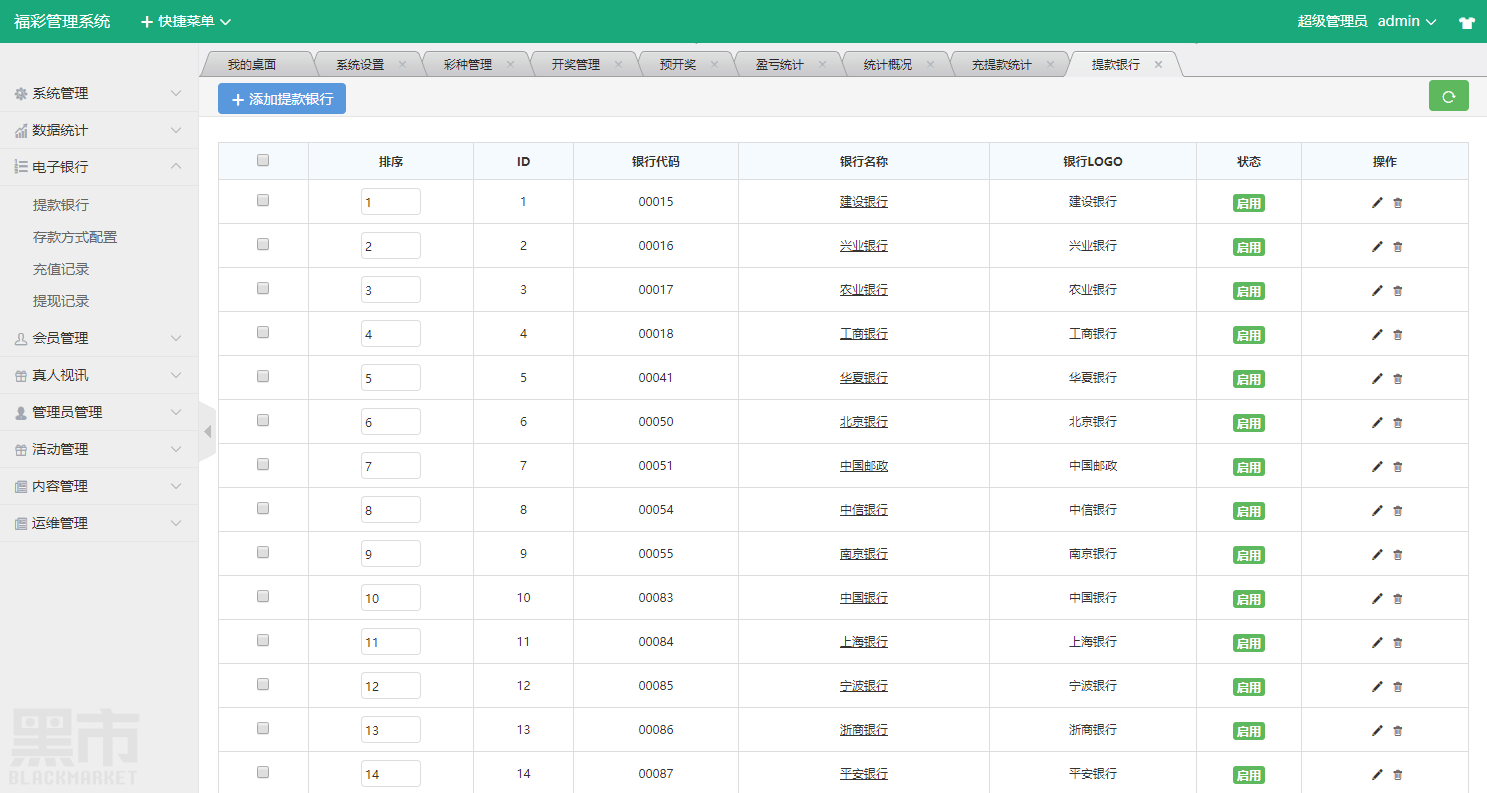1487x793 pixels.
Task: Open the admin user dropdown
Action: click(x=1407, y=21)
